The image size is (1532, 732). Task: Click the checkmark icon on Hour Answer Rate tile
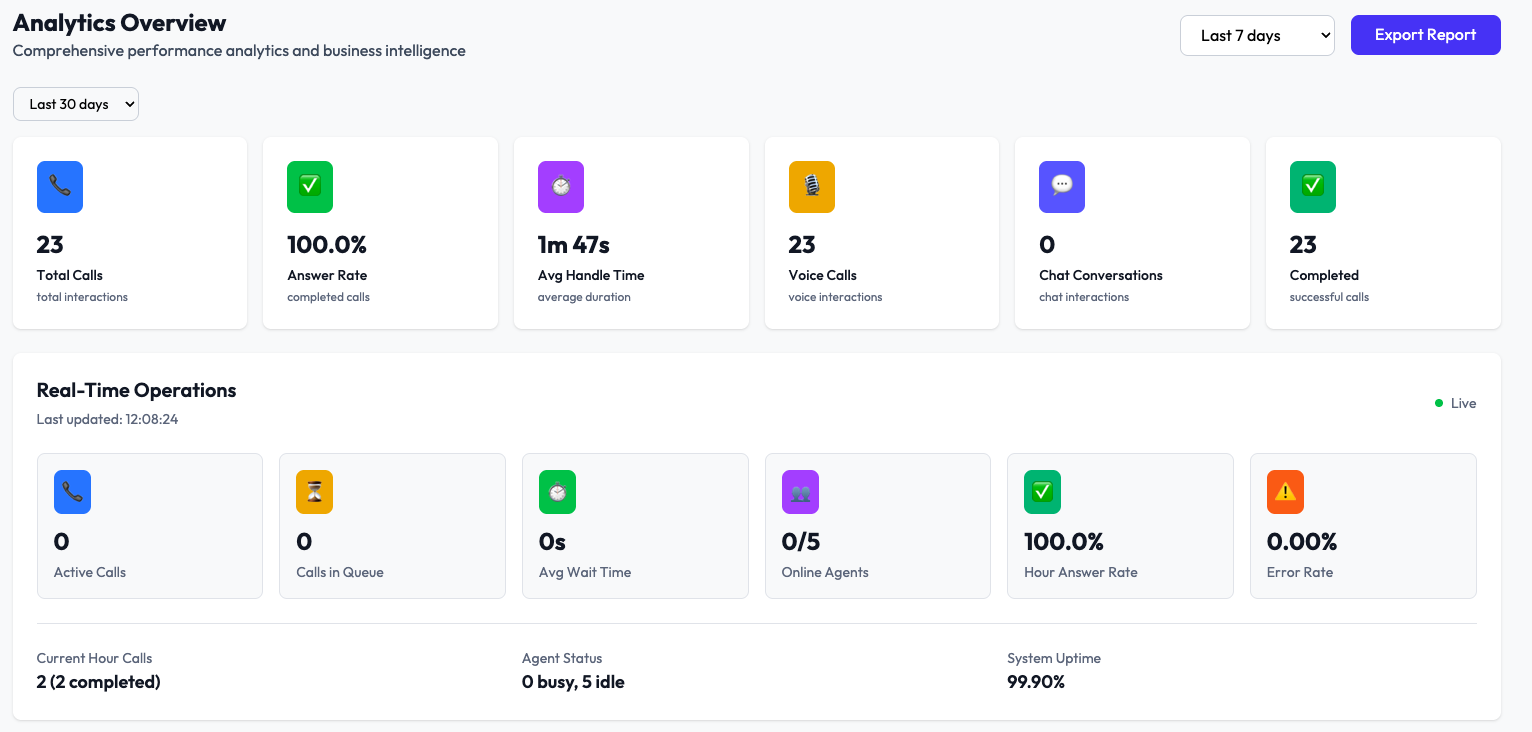tap(1043, 492)
